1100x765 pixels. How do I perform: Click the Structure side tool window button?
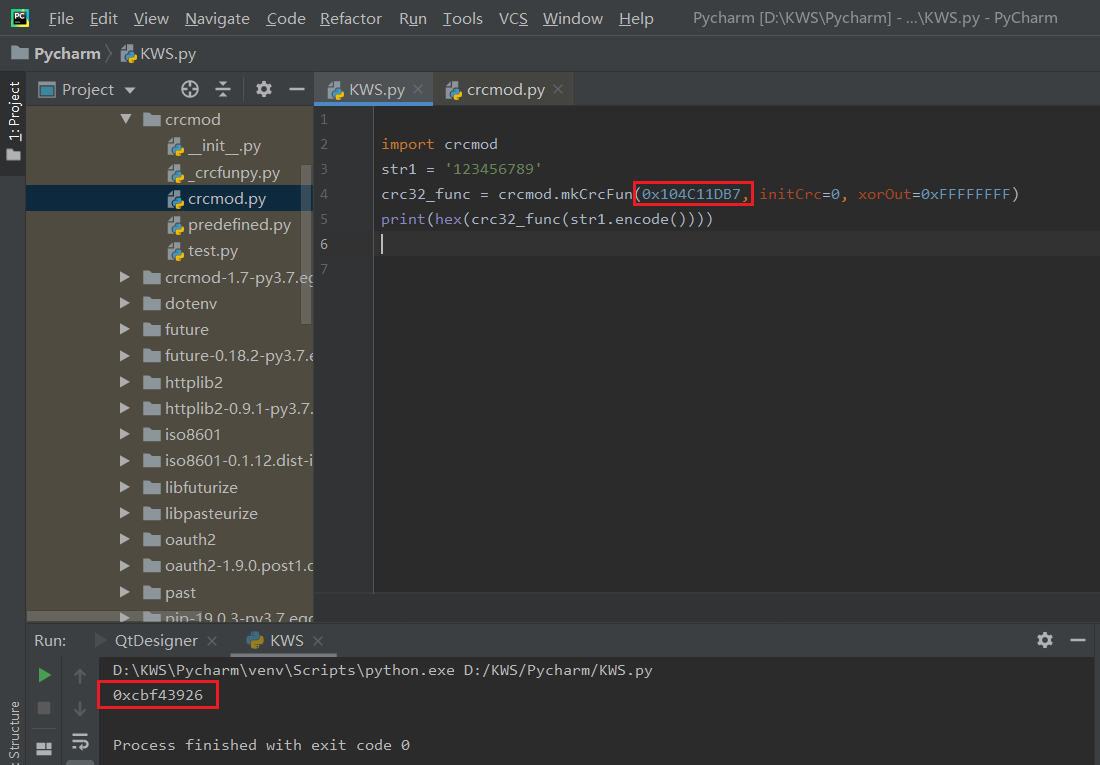[13, 733]
